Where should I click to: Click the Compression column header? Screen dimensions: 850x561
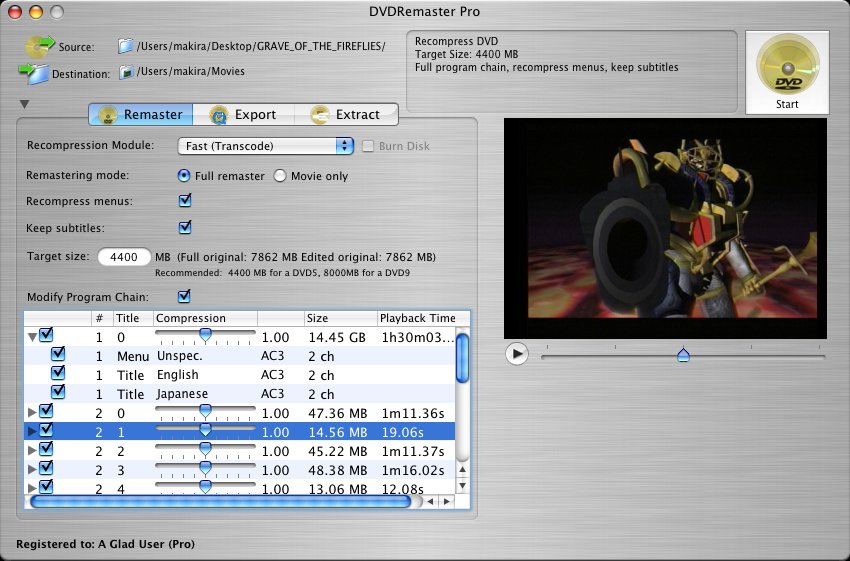[206, 318]
